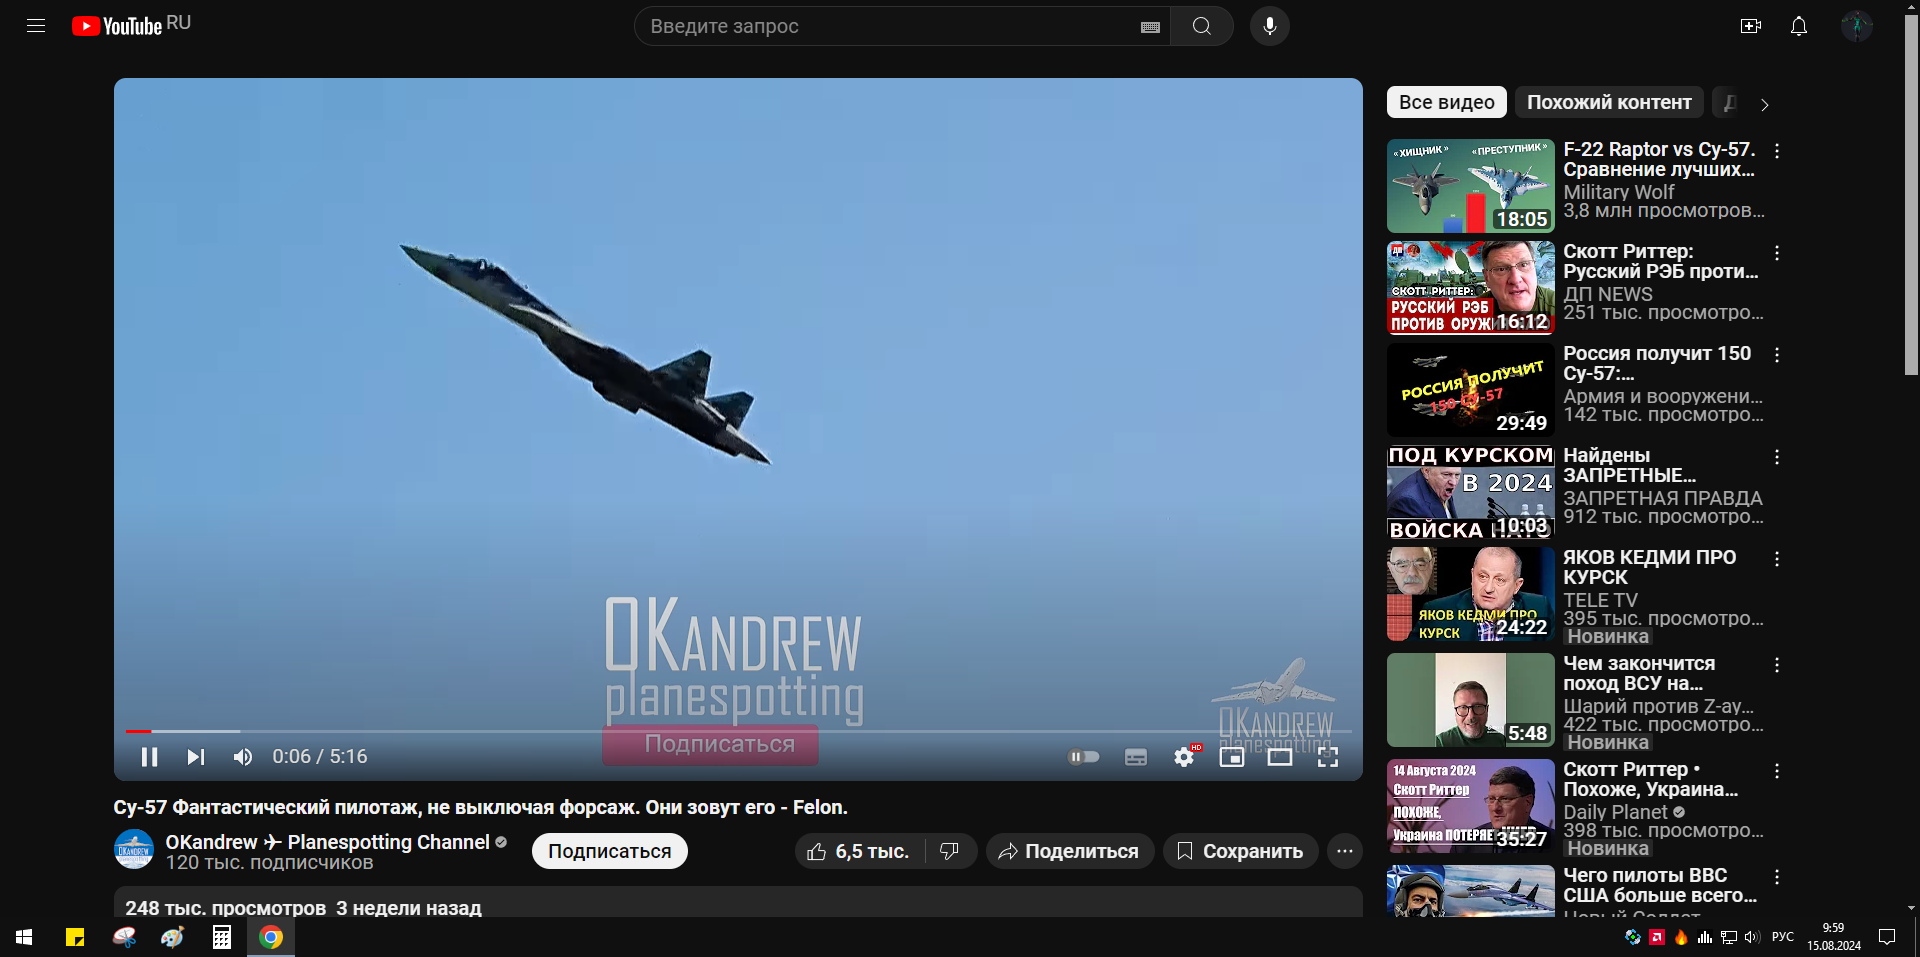Image resolution: width=1920 pixels, height=957 pixels.
Task: Click the ДП NEWS channel name
Action: tap(1608, 294)
